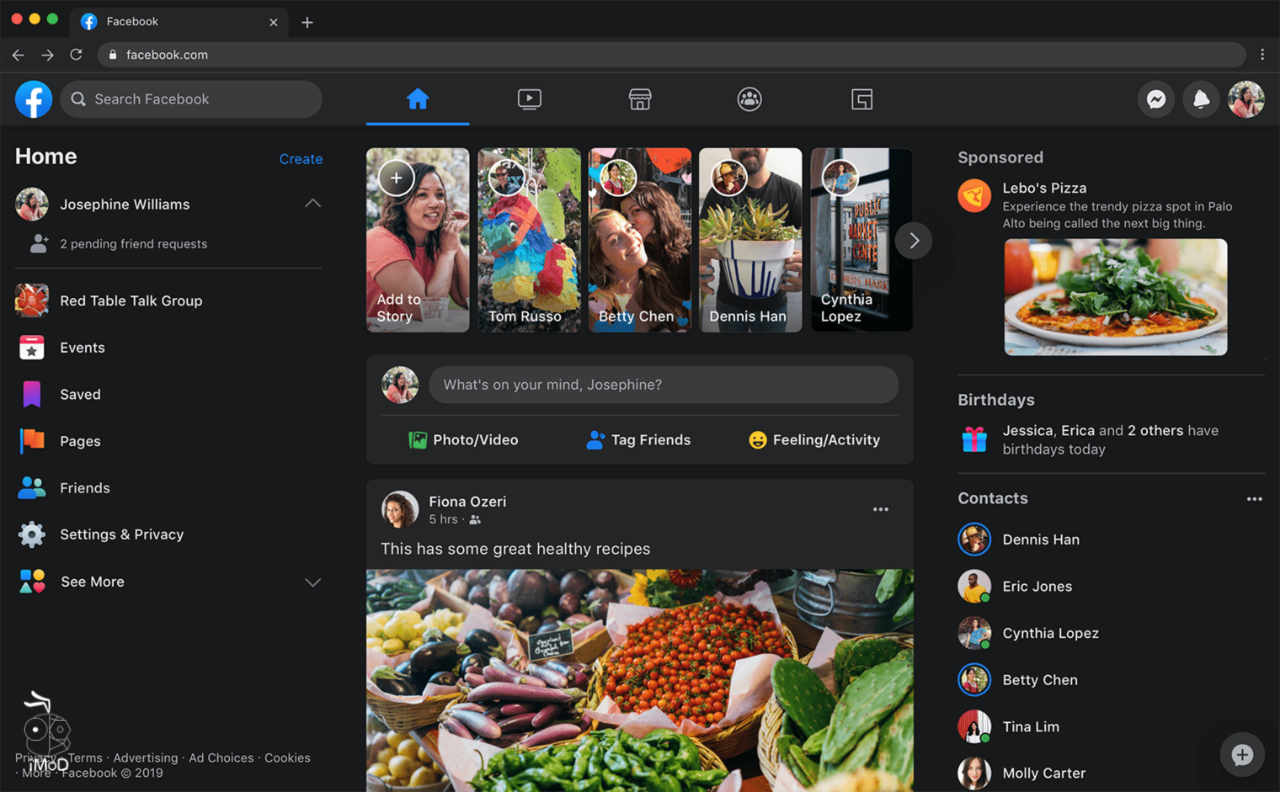The height and width of the screenshot is (792, 1280).
Task: Open the Pages flag icon
Action: pos(32,441)
